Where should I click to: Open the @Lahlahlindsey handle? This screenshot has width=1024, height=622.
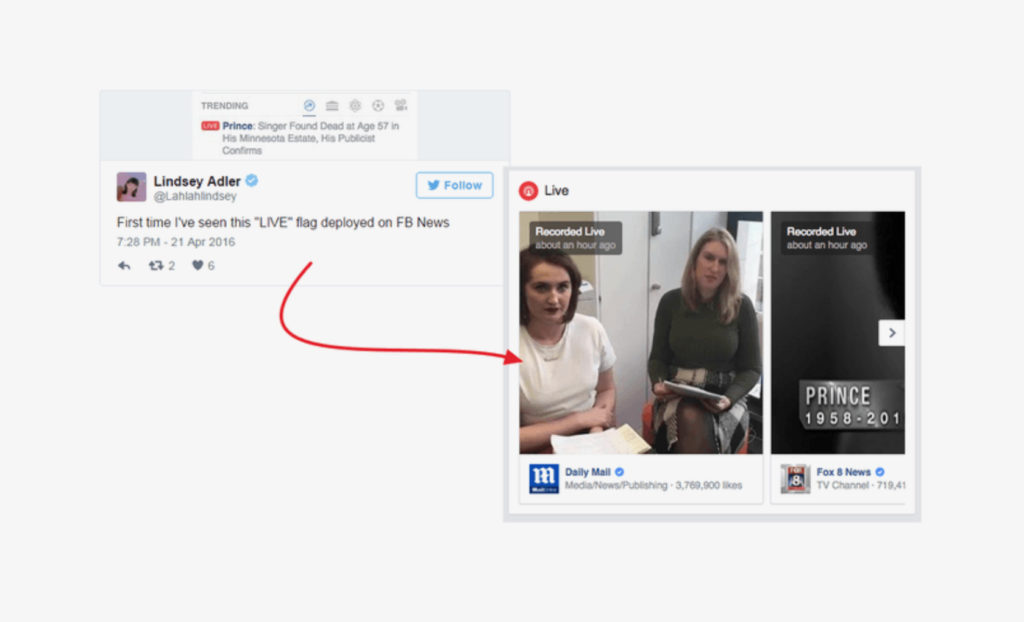click(x=195, y=196)
